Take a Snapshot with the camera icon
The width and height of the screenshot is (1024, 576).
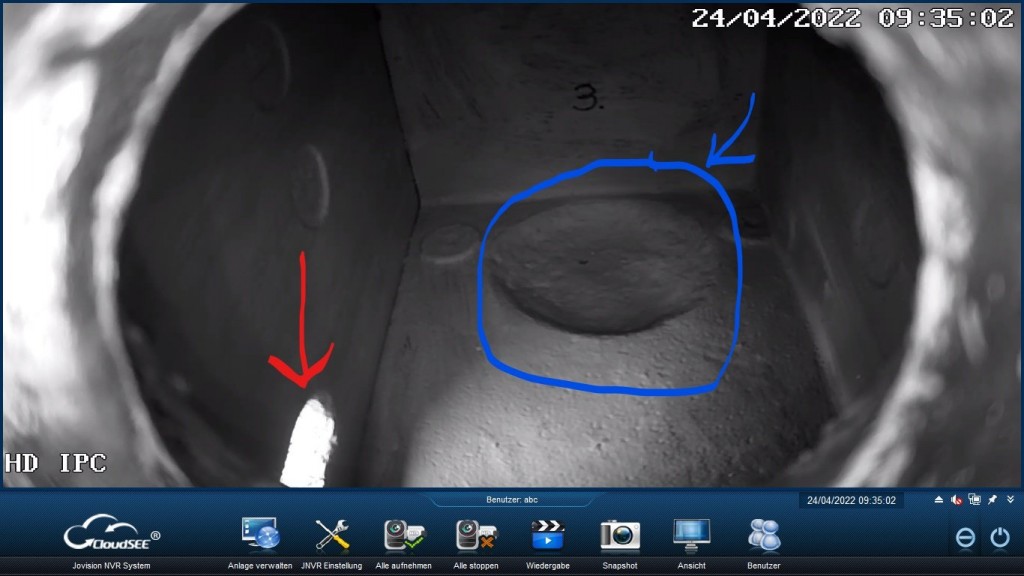pyautogui.click(x=620, y=535)
